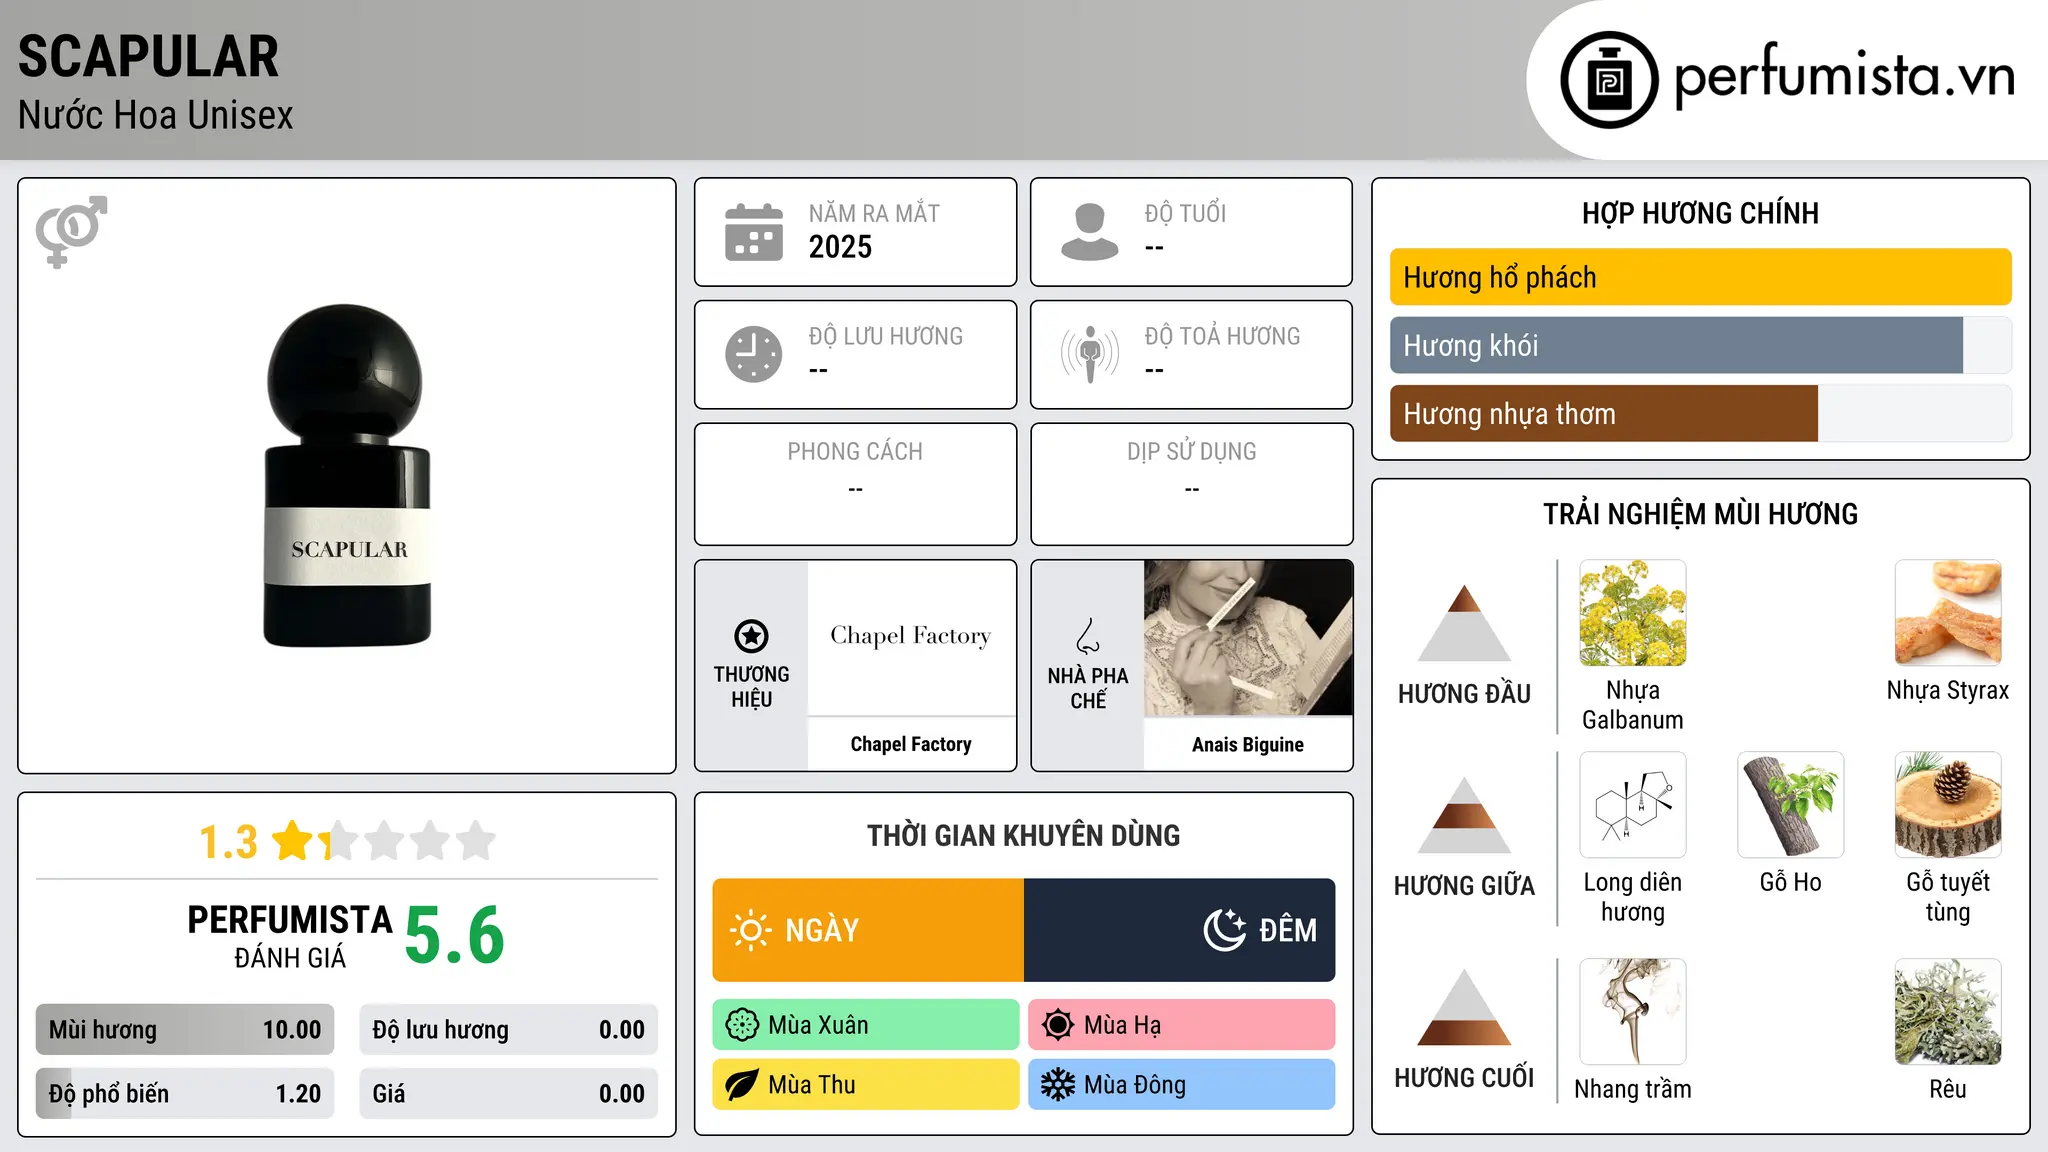This screenshot has height=1152, width=2048.
Task: Click the sun icon for Mùa Hạ
Action: (x=1058, y=1025)
